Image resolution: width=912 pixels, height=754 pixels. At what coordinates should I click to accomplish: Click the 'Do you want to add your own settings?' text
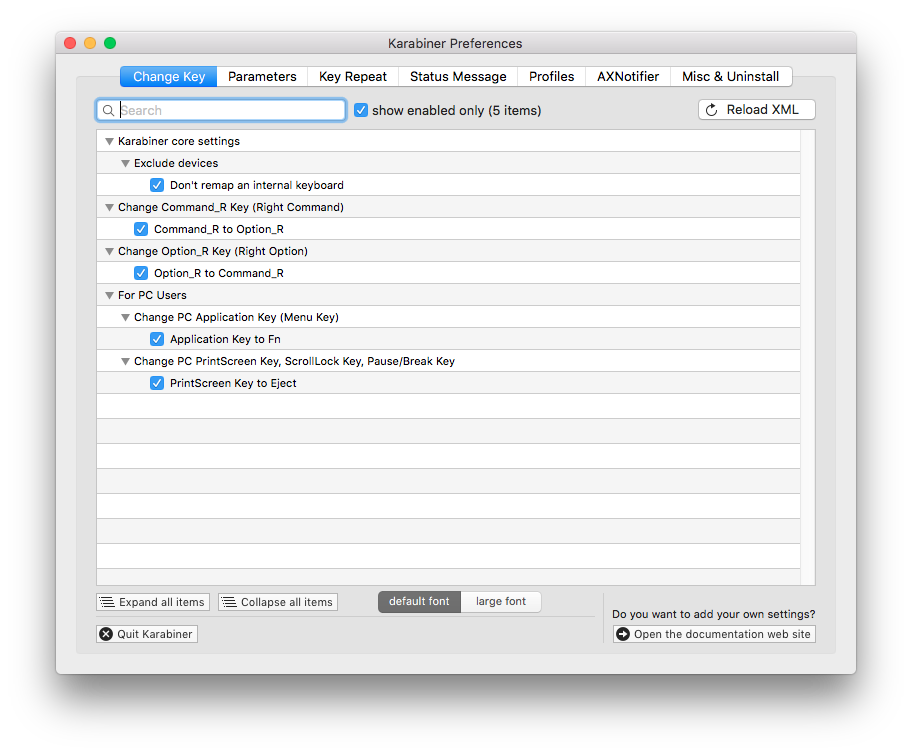[714, 614]
